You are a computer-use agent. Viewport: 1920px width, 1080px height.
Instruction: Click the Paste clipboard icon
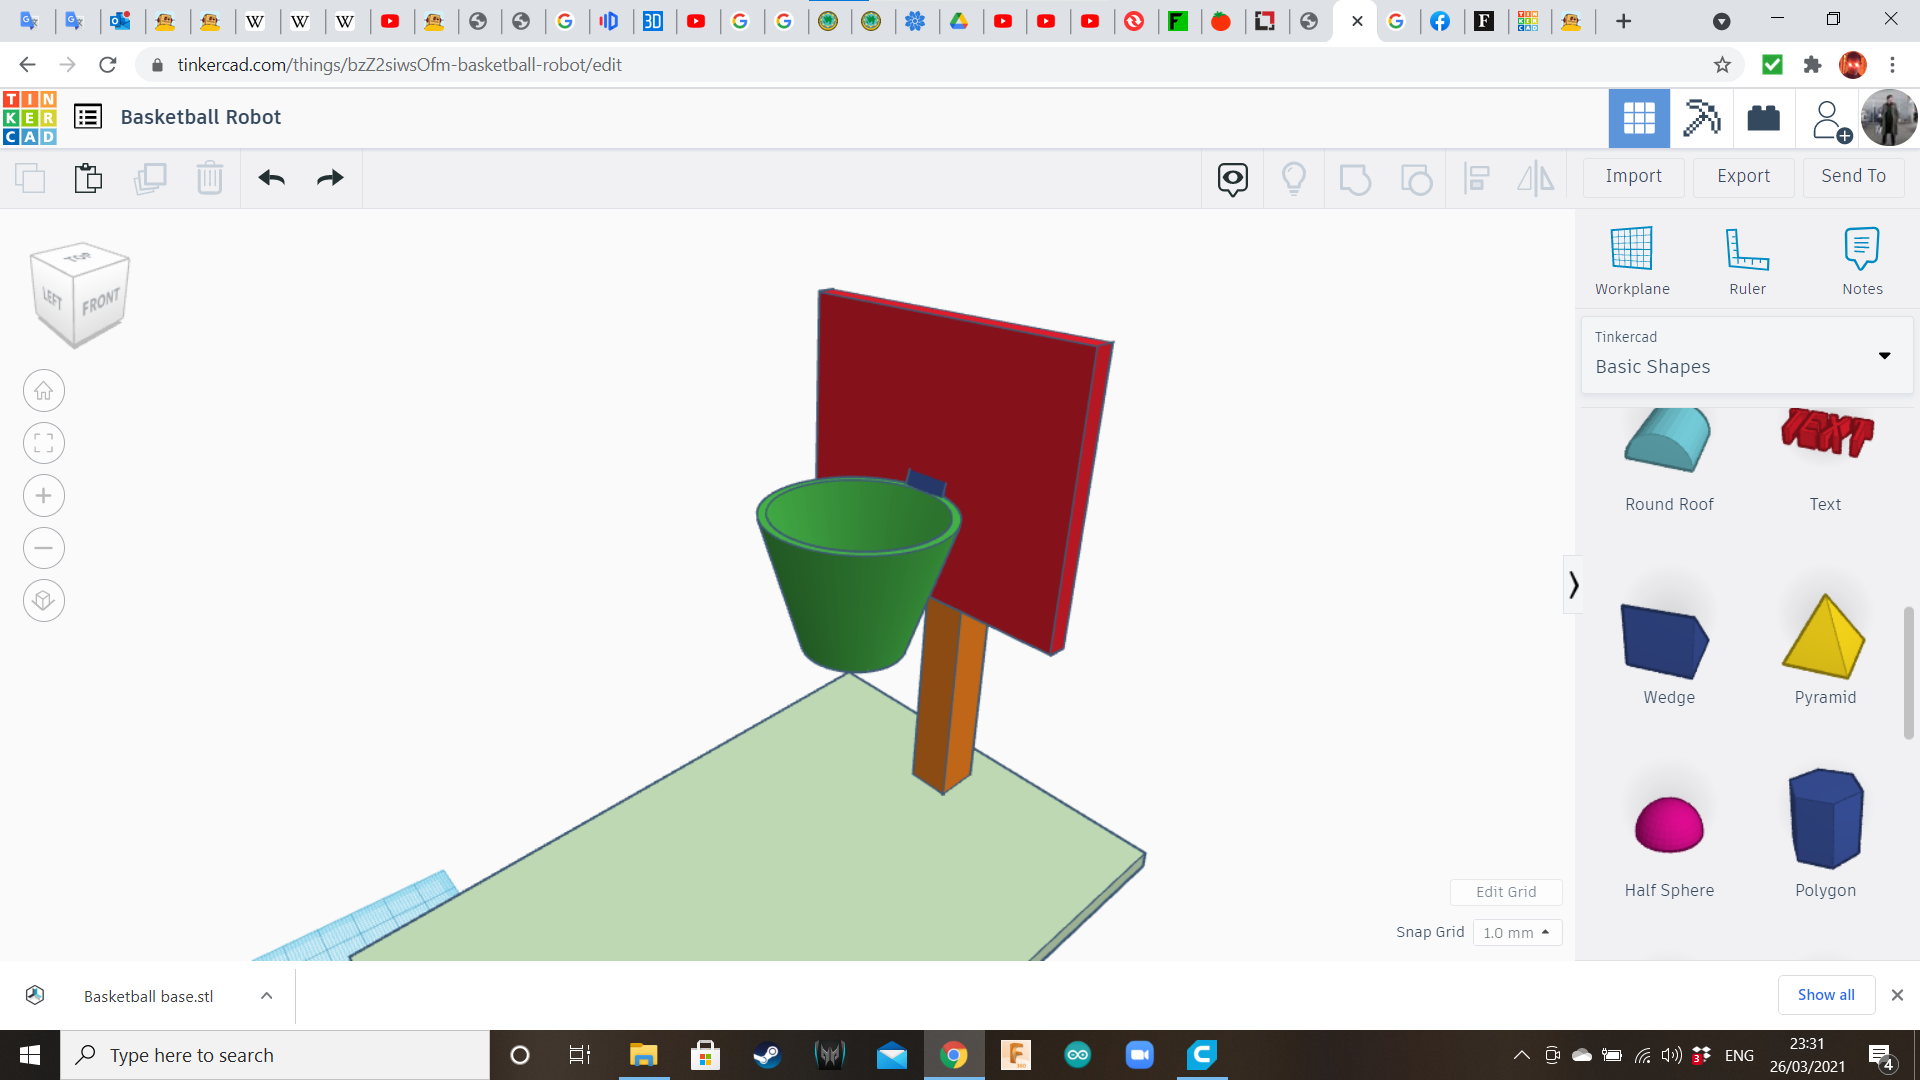(x=88, y=178)
